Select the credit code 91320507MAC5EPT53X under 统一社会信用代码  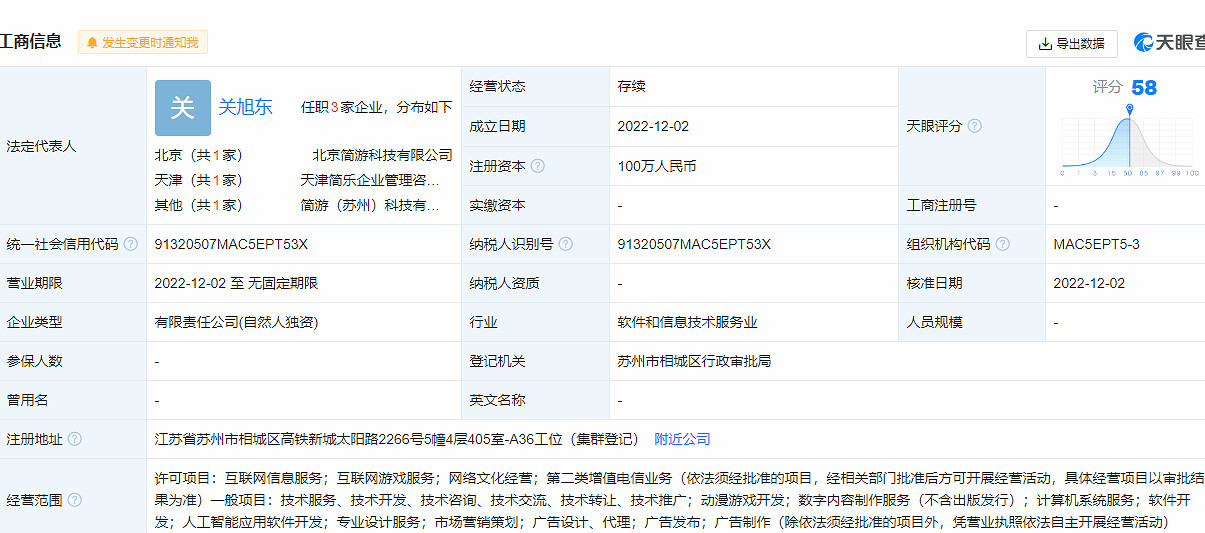tap(231, 244)
